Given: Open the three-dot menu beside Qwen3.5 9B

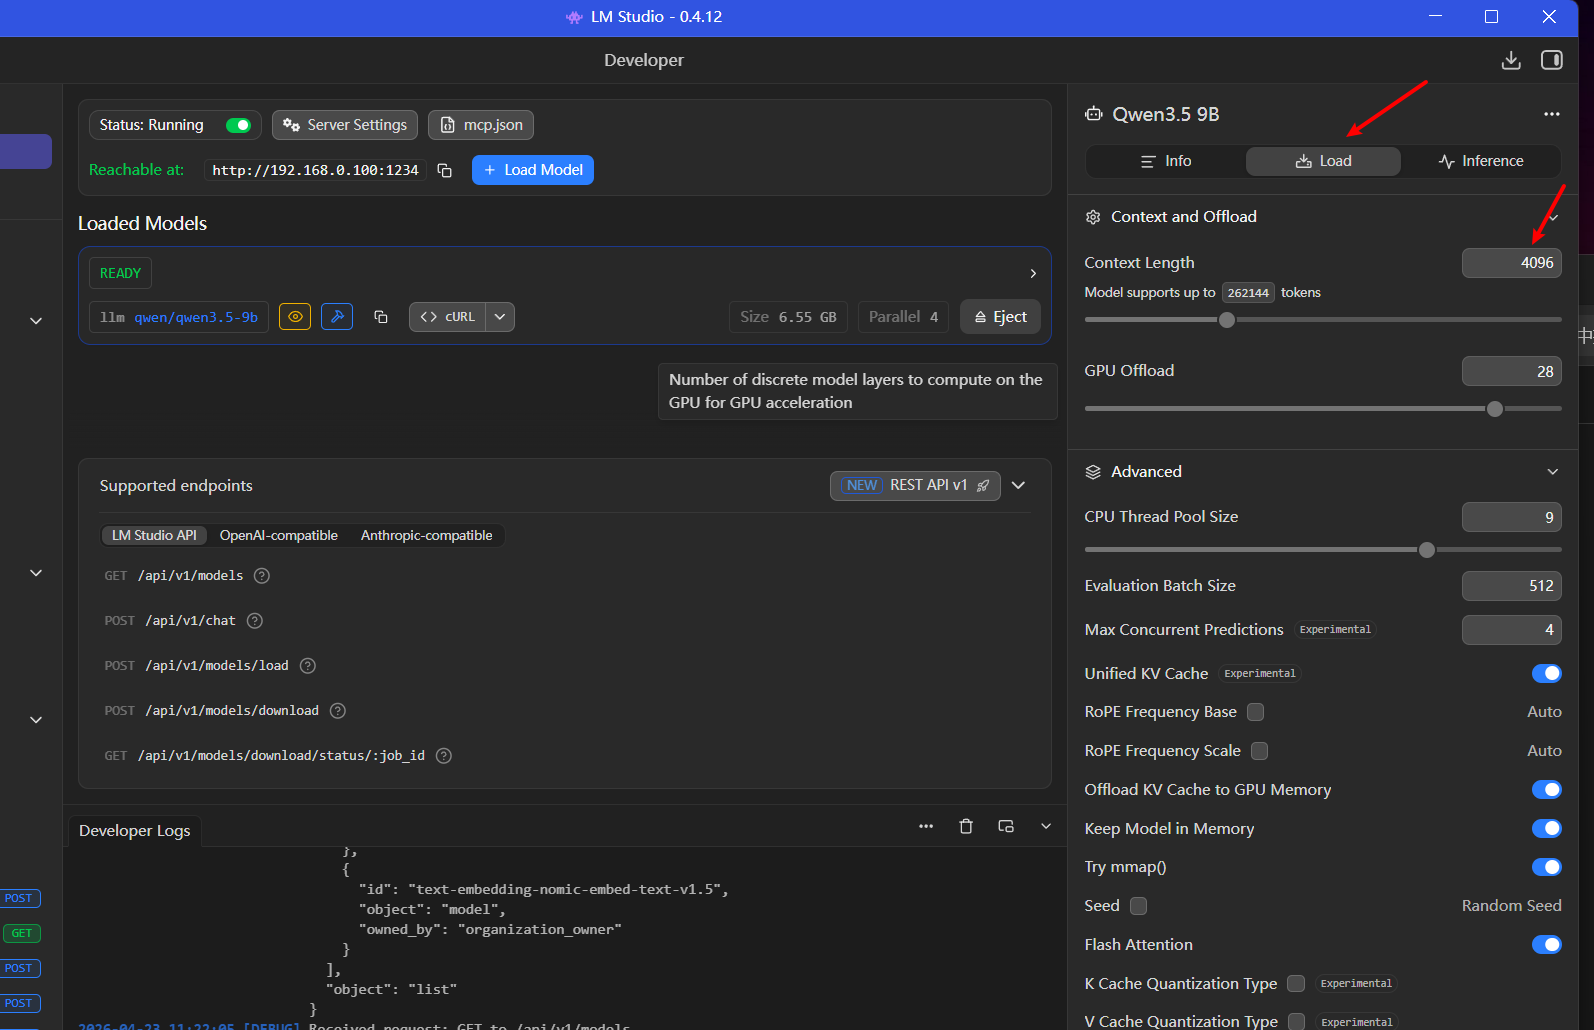Looking at the screenshot, I should point(1551,114).
